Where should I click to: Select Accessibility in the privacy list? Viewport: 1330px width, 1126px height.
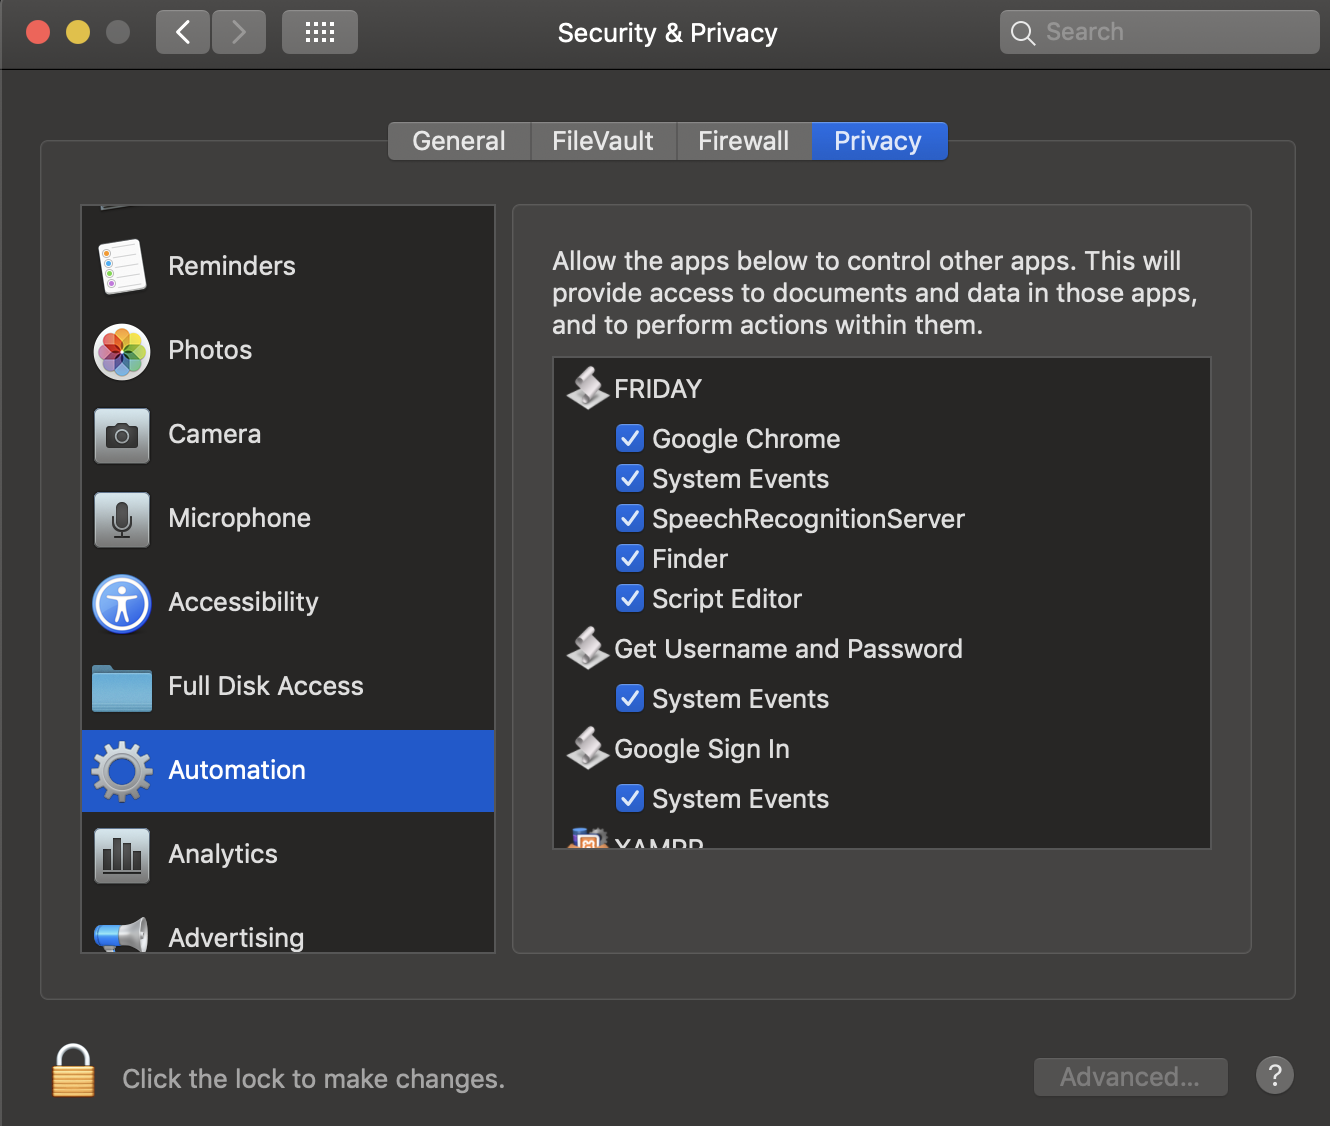pyautogui.click(x=288, y=603)
